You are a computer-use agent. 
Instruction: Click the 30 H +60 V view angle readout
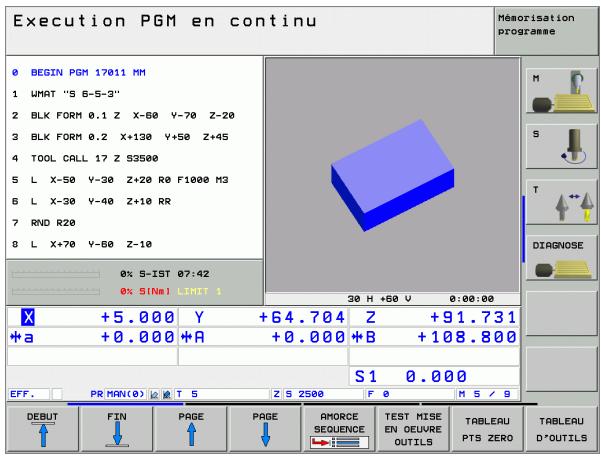[379, 299]
